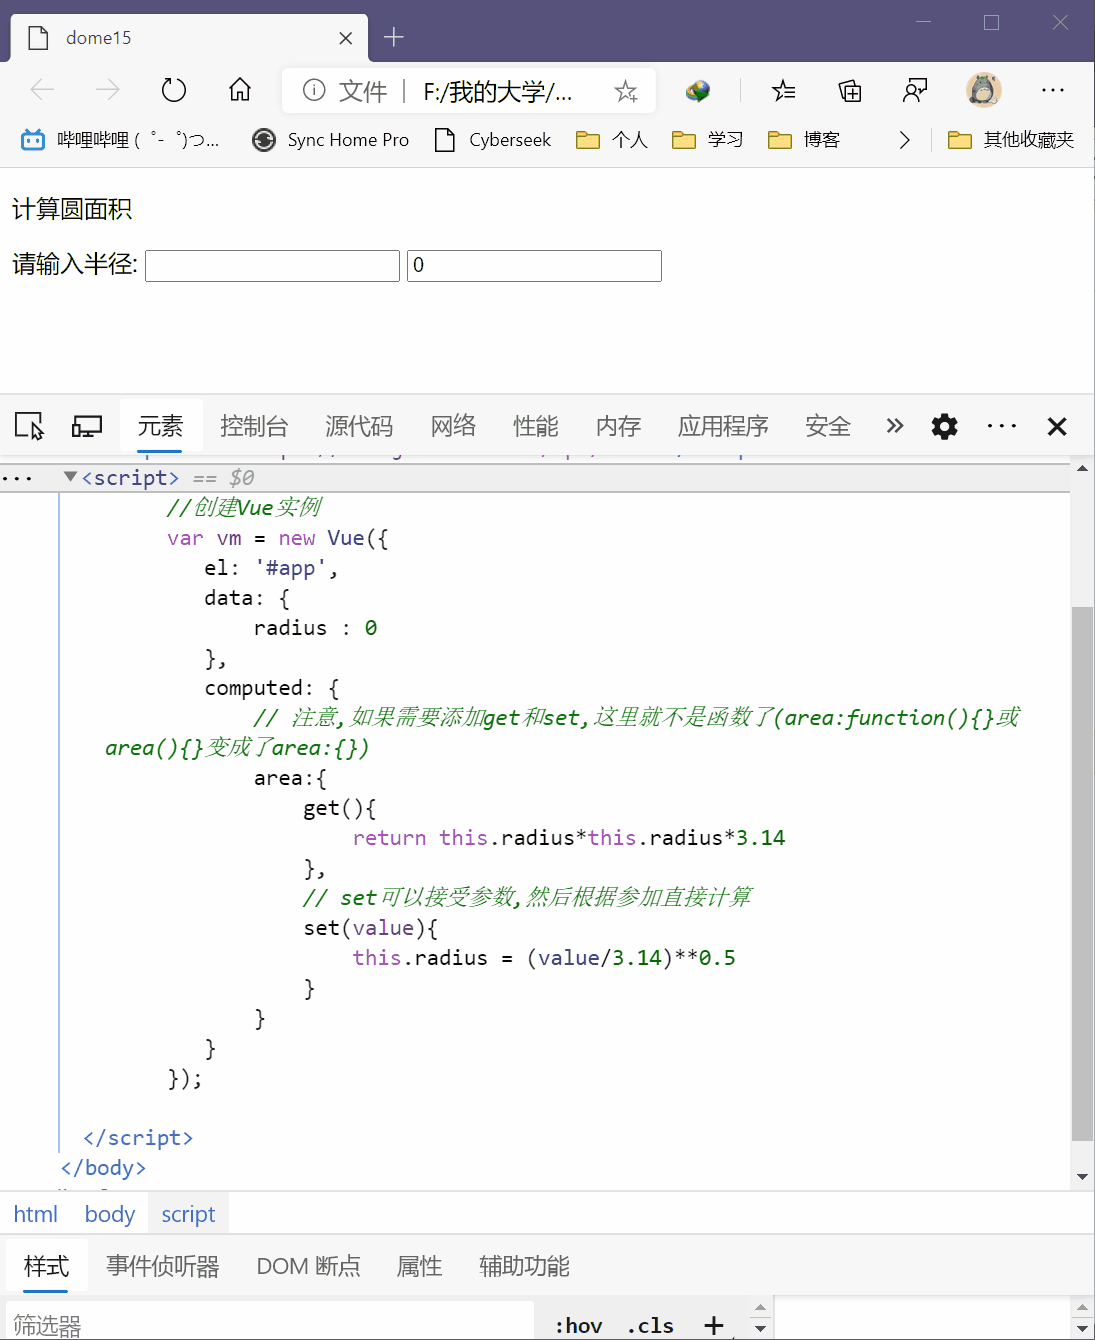This screenshot has height=1340, width=1095.
Task: Open the Sync Home Pro bookmark
Action: tap(331, 140)
